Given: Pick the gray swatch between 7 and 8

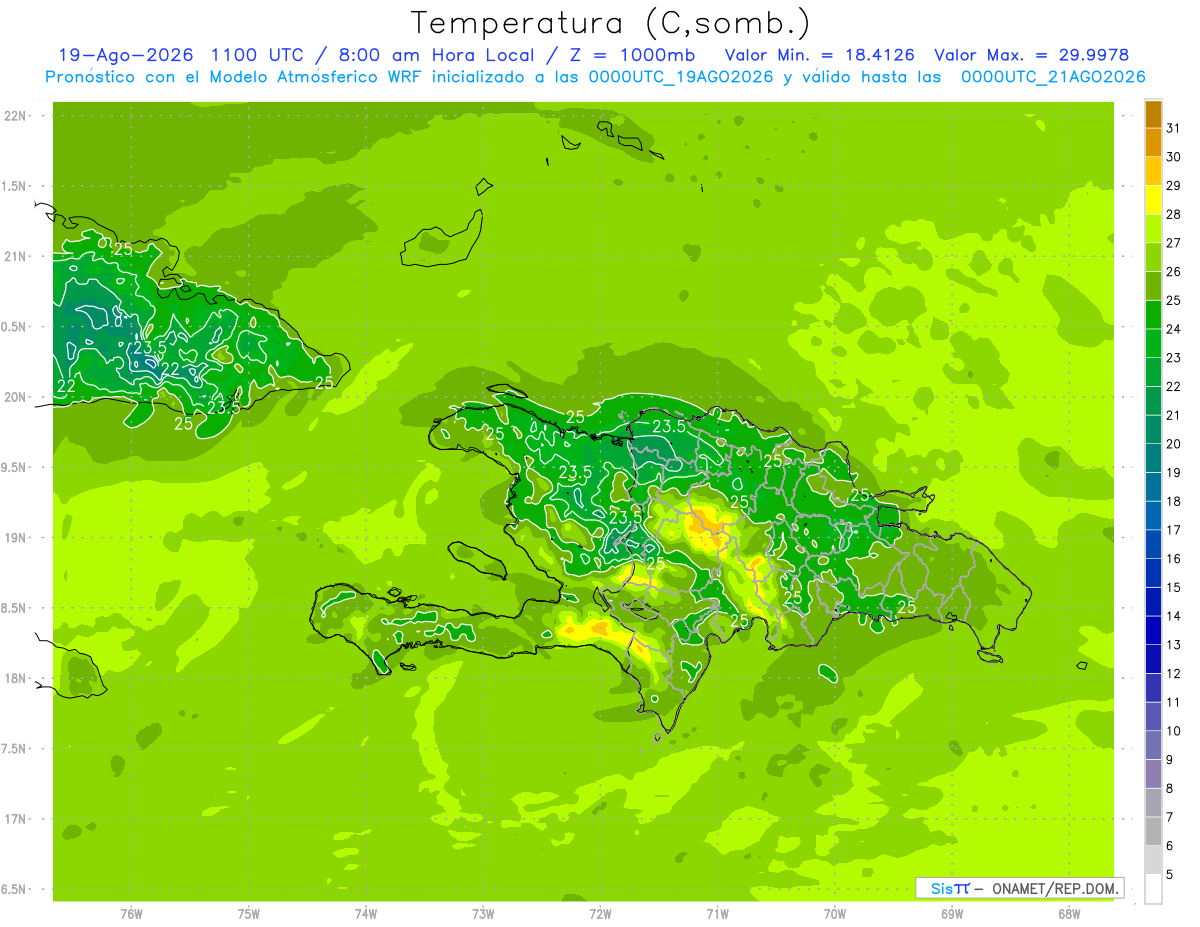Looking at the screenshot, I should 1153,803.
